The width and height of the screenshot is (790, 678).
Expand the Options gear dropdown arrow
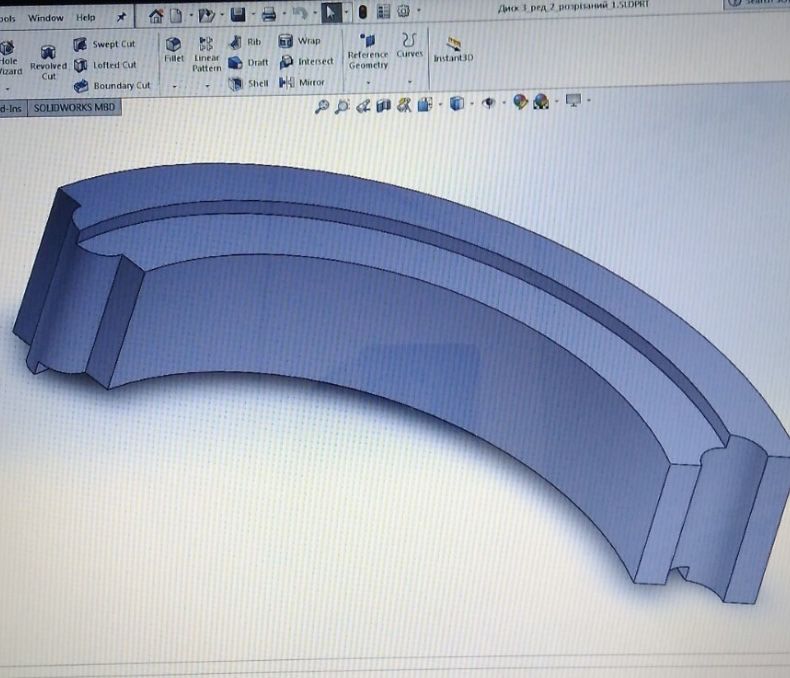[419, 10]
